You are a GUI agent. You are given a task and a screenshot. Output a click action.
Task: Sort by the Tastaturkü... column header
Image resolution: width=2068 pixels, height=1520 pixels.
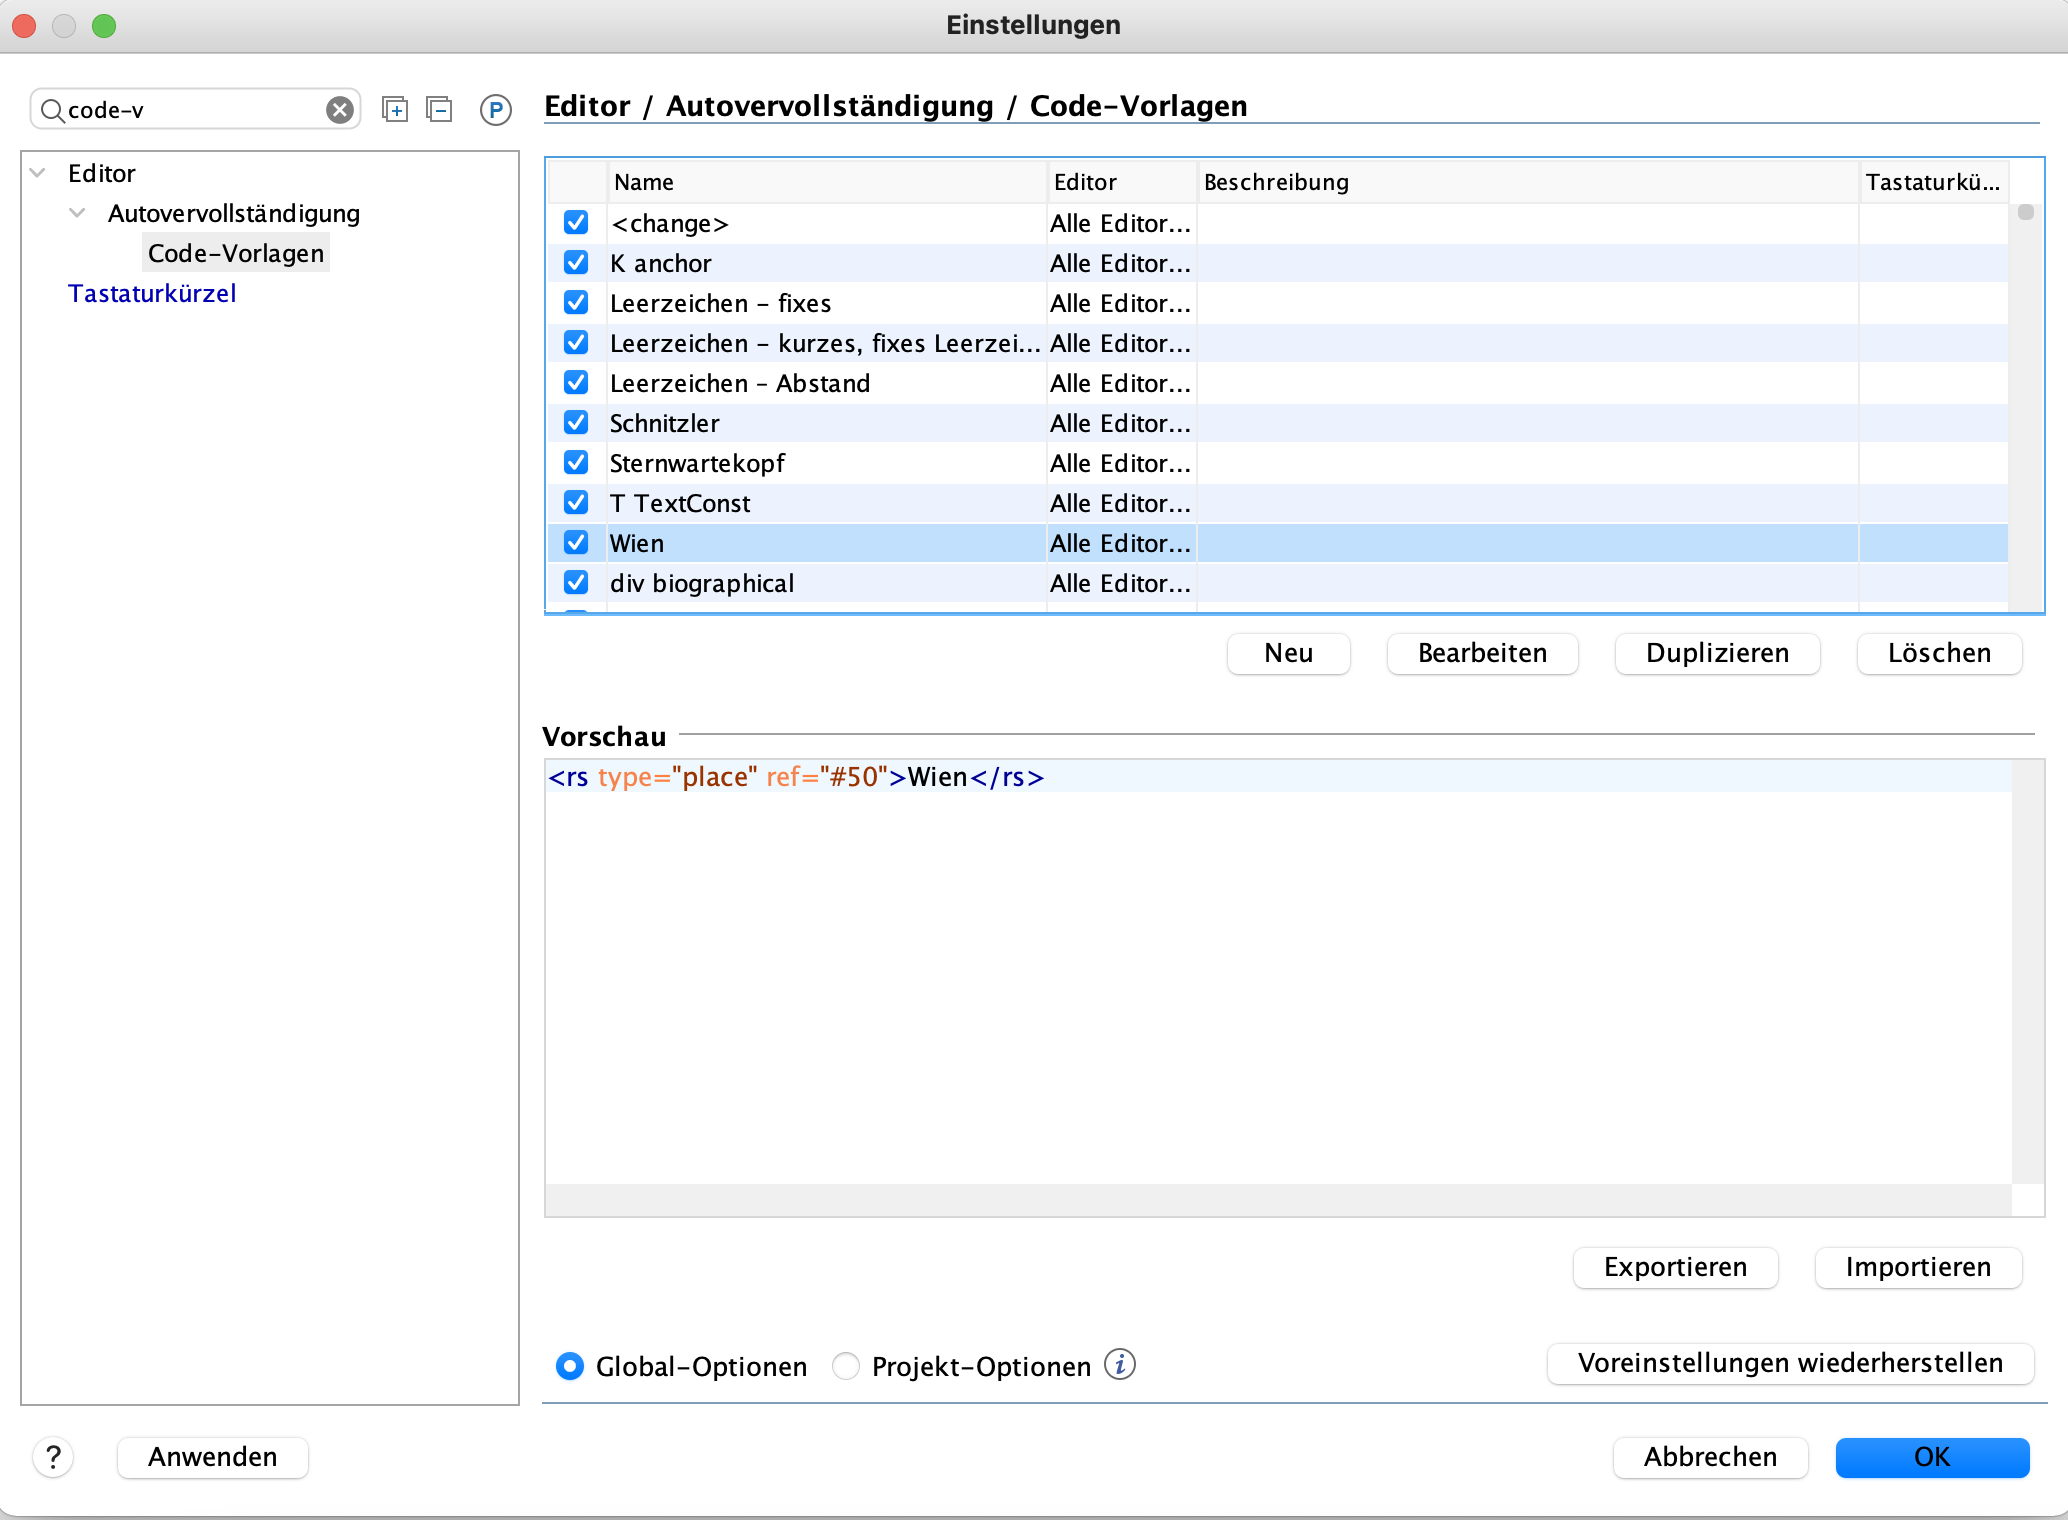(1933, 182)
